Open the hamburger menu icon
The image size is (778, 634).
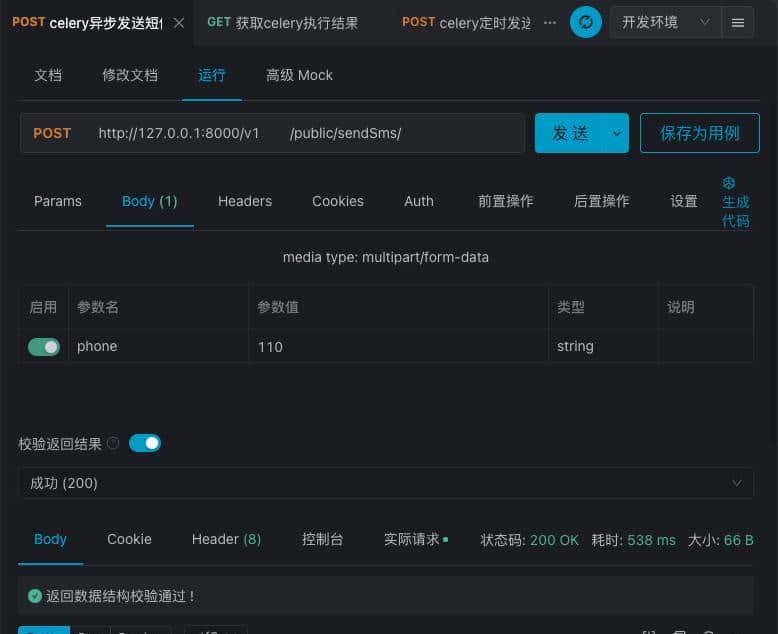tap(738, 23)
